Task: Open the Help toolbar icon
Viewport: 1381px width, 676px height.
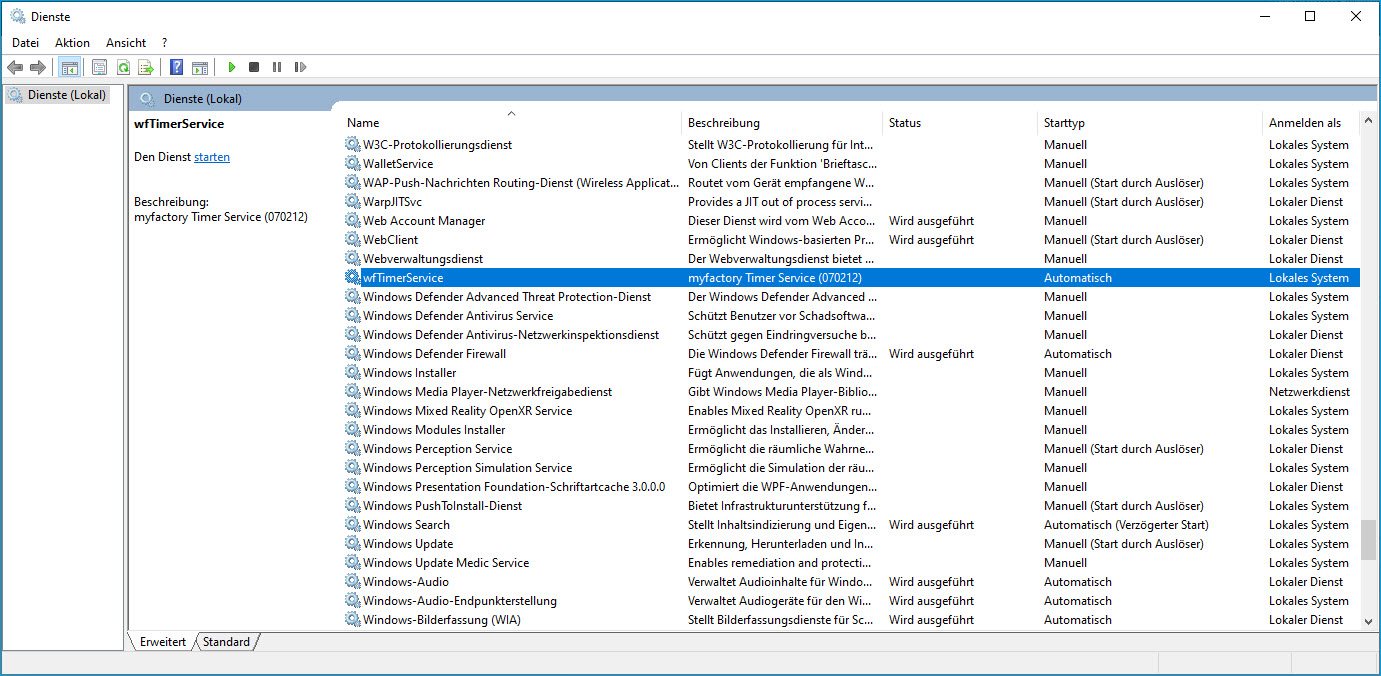Action: [x=176, y=67]
